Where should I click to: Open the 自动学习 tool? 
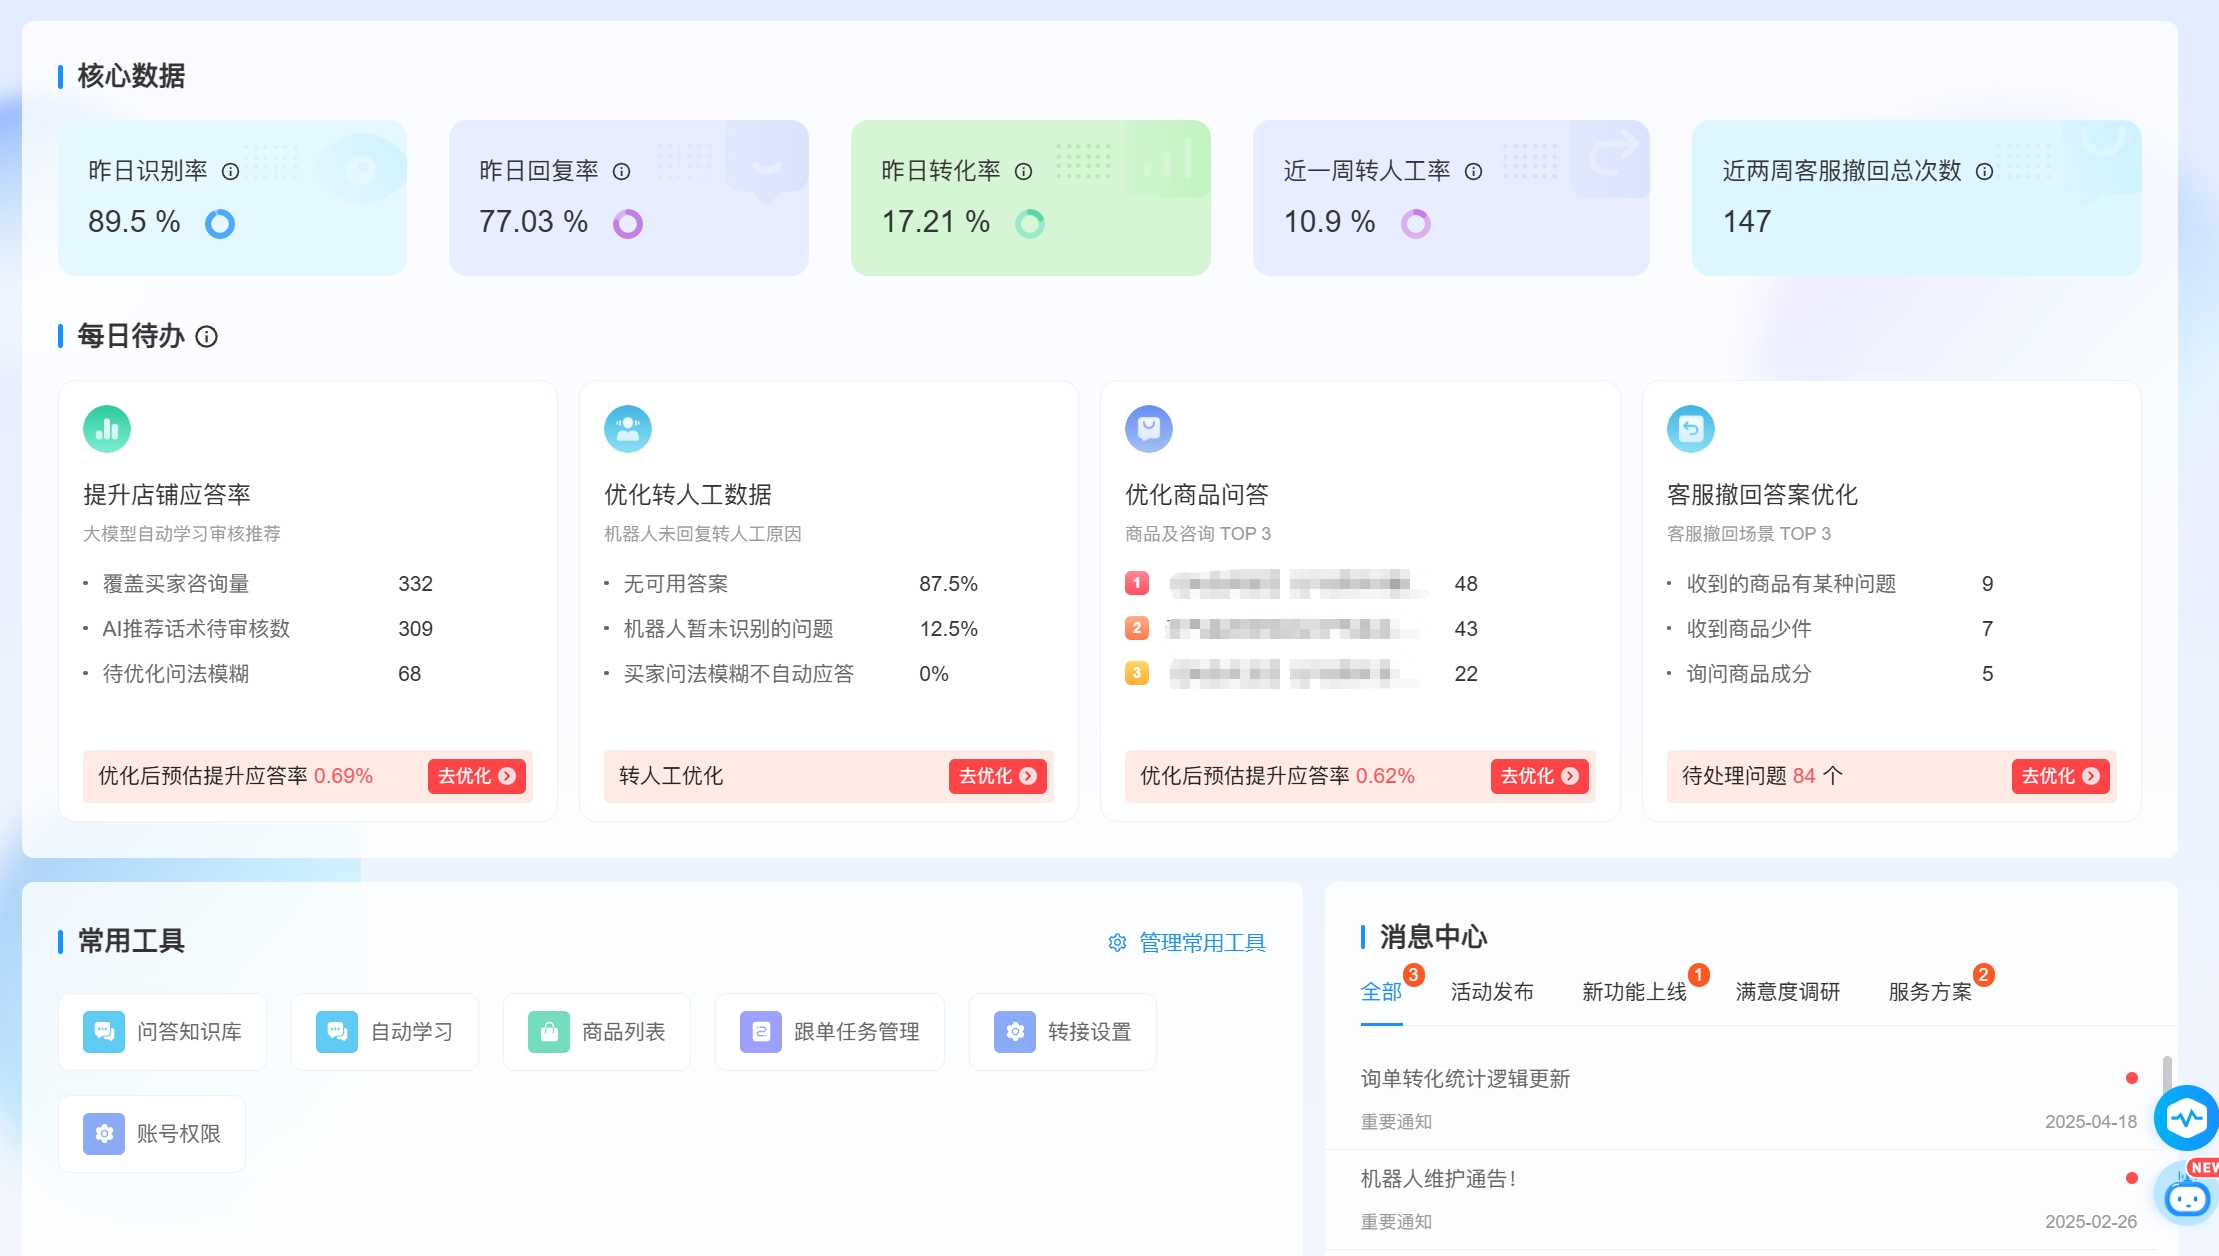384,1031
